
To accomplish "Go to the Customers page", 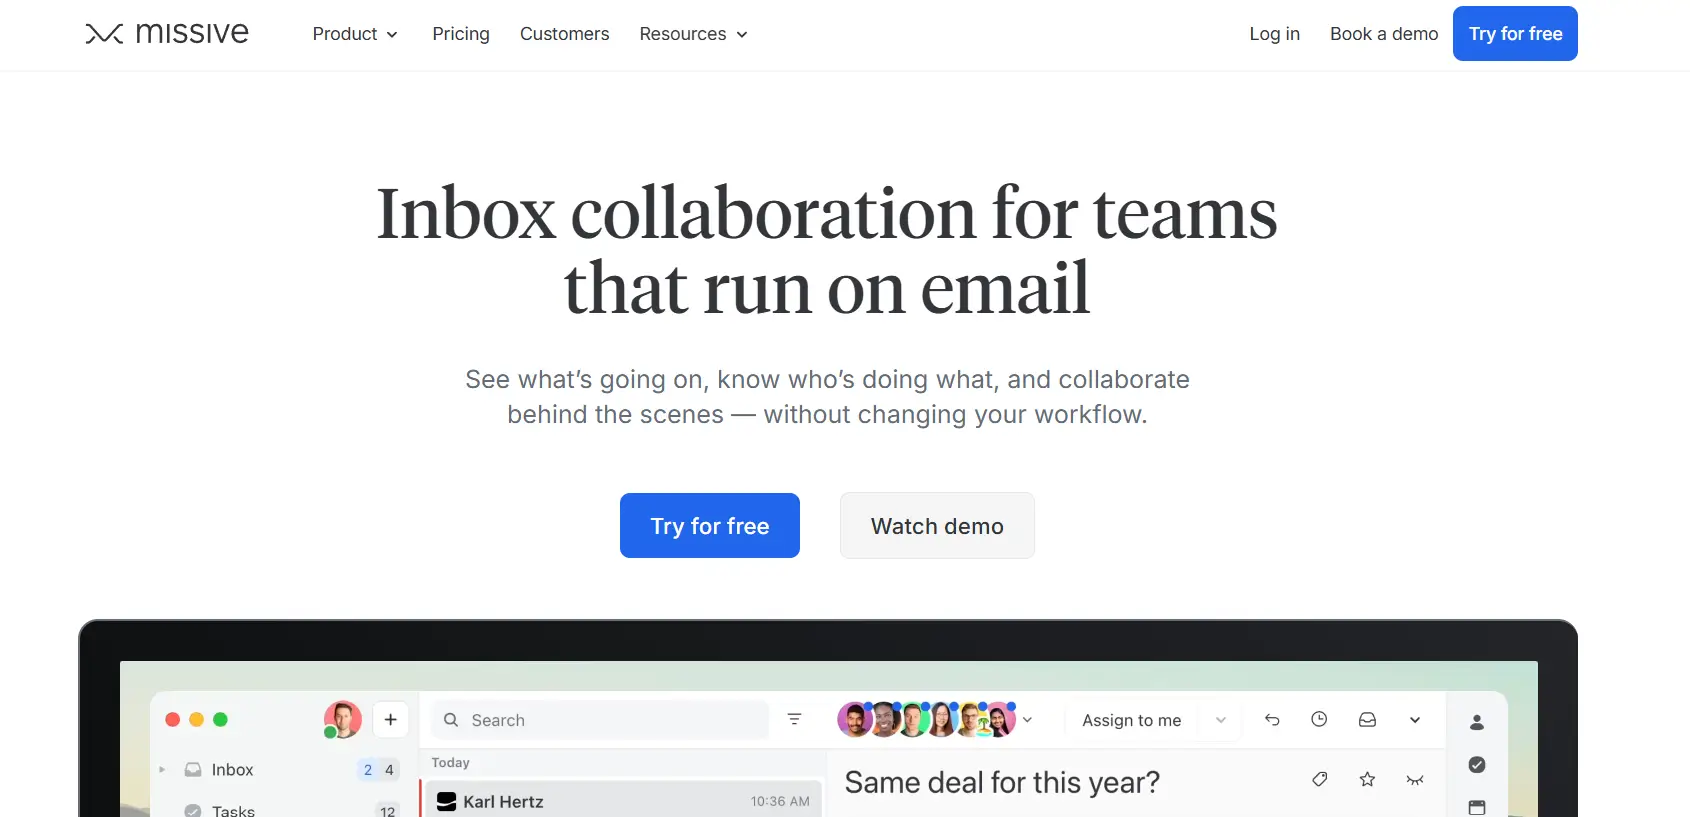I will [x=564, y=34].
